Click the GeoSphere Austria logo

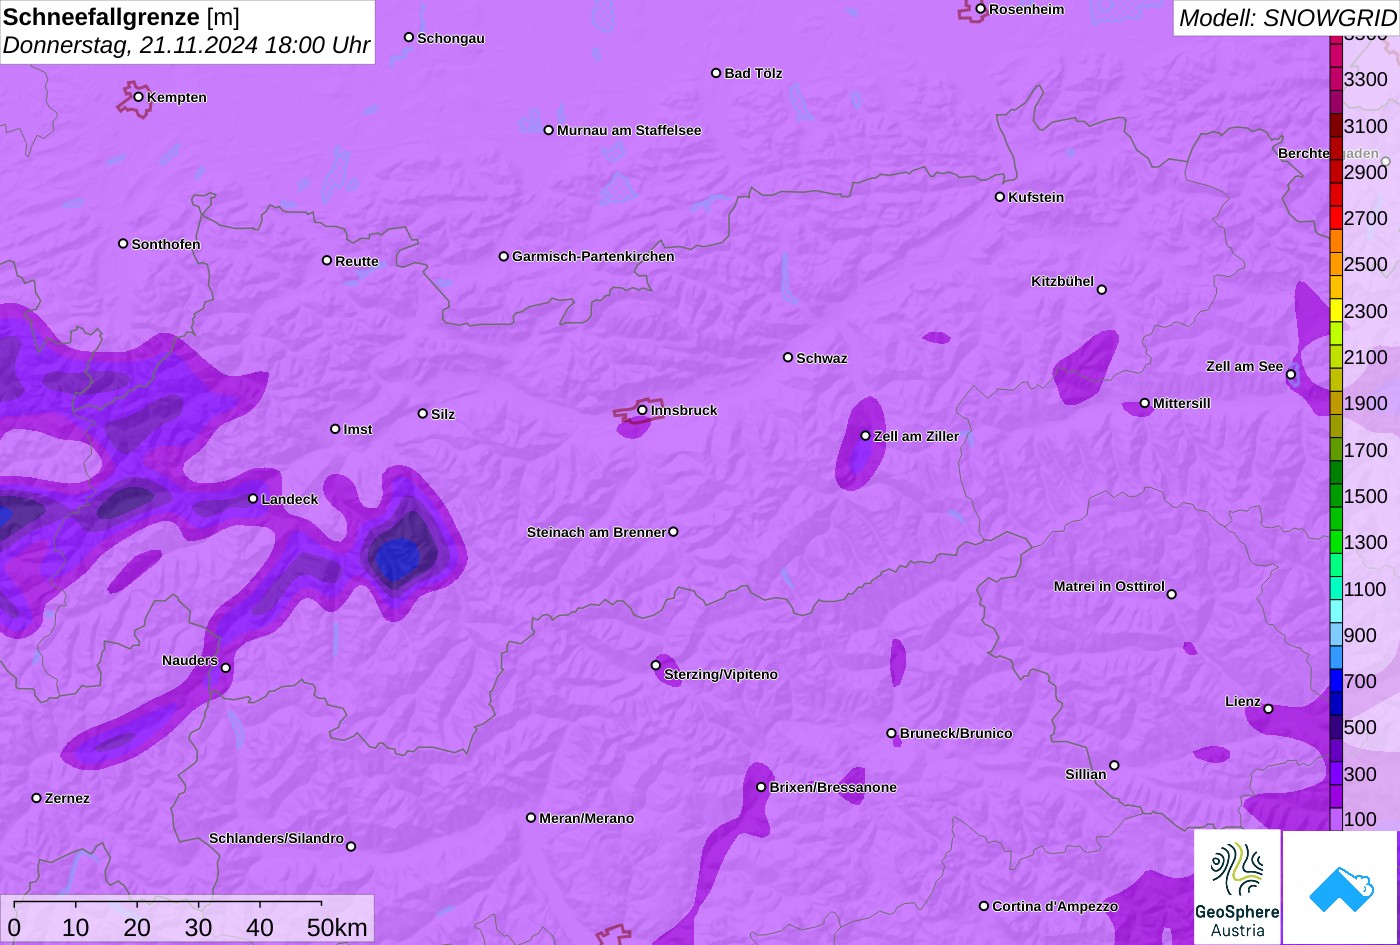(x=1237, y=887)
